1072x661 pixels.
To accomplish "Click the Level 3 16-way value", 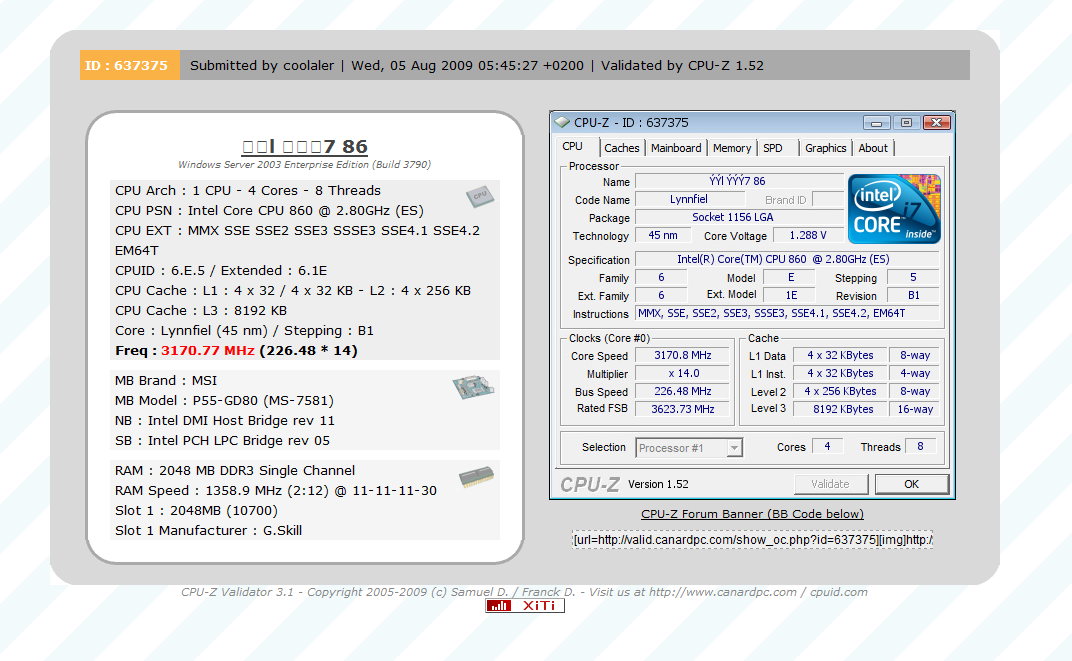I will click(914, 409).
